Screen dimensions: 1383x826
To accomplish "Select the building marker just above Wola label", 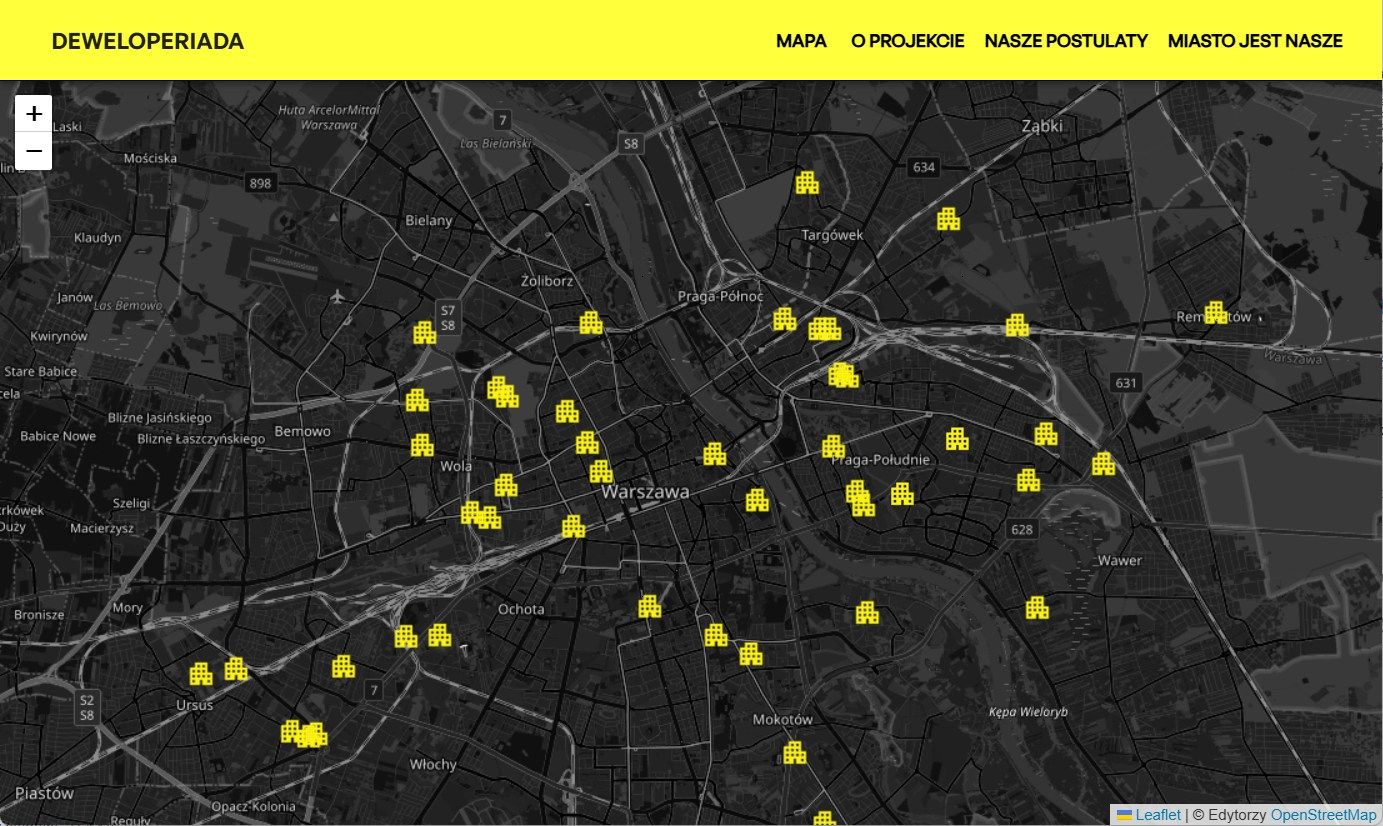I will [x=422, y=445].
